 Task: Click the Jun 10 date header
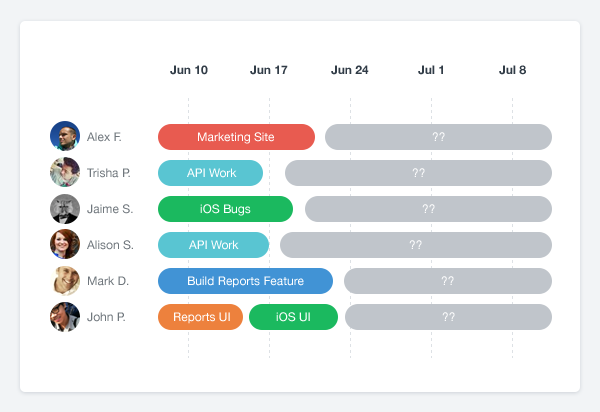189,70
